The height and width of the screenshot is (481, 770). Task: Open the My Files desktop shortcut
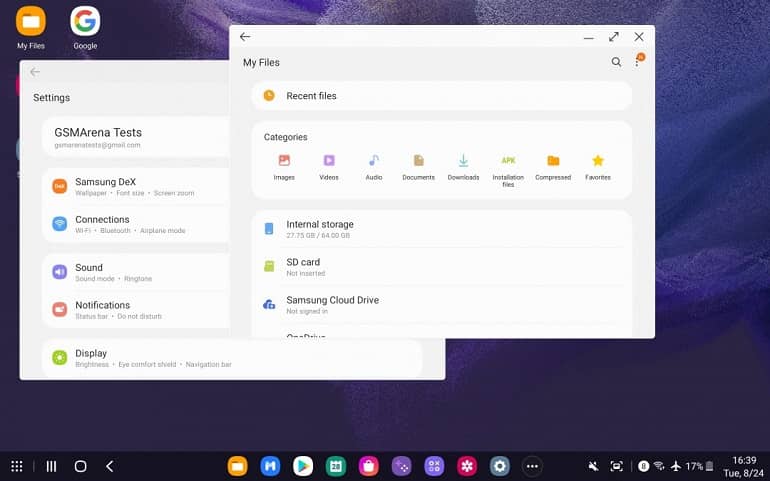[30, 28]
